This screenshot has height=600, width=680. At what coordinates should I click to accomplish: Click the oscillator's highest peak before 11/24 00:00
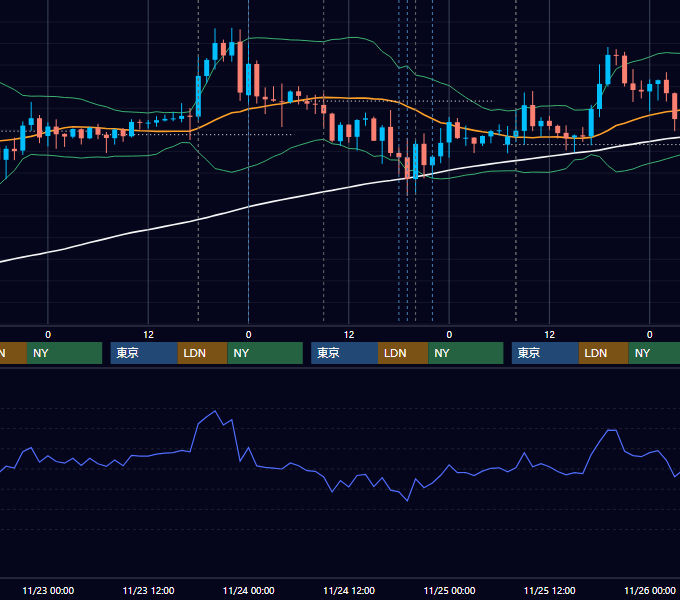point(215,411)
